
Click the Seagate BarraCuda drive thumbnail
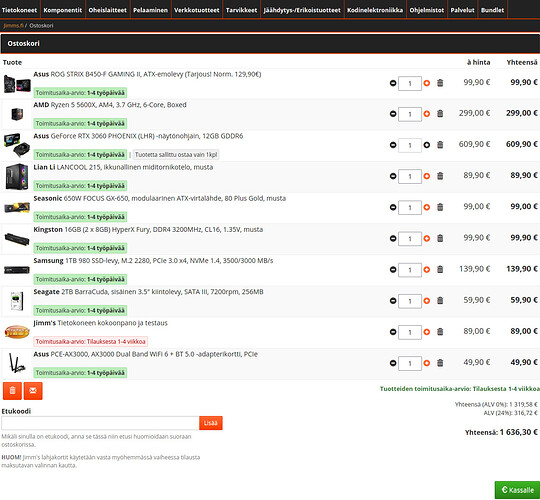coord(17,301)
